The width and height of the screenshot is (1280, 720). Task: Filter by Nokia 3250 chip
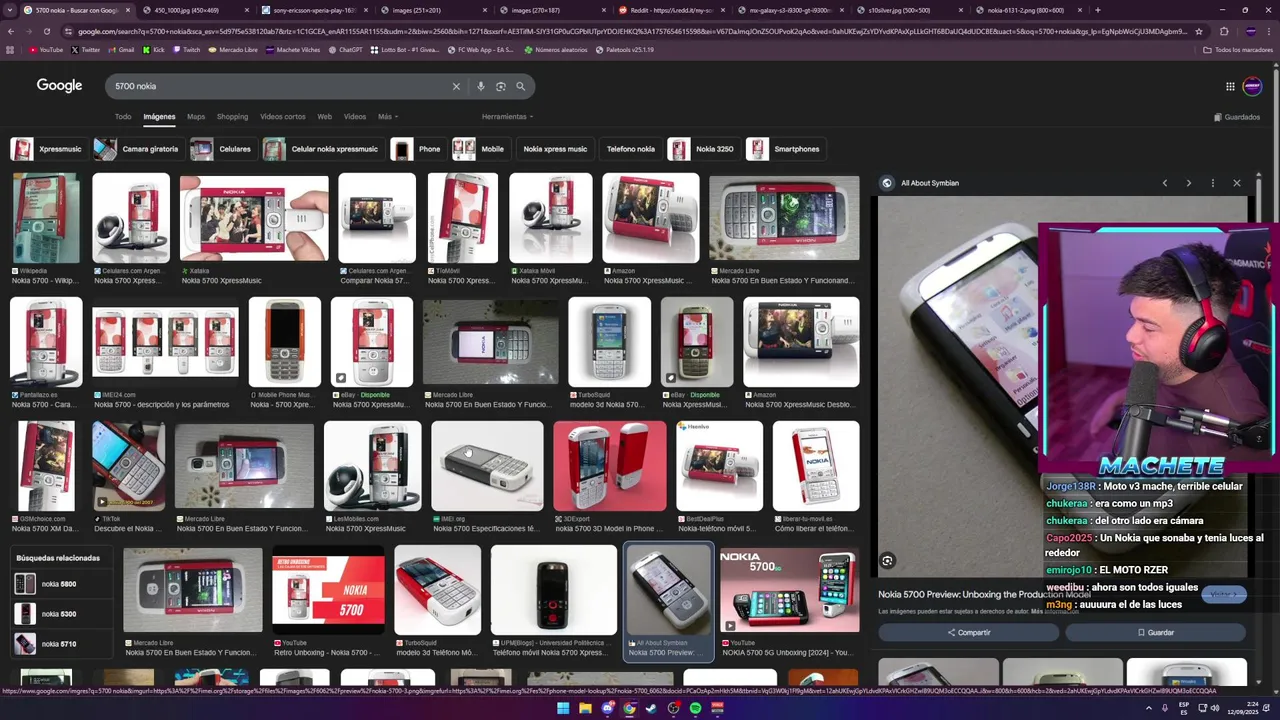(703, 149)
